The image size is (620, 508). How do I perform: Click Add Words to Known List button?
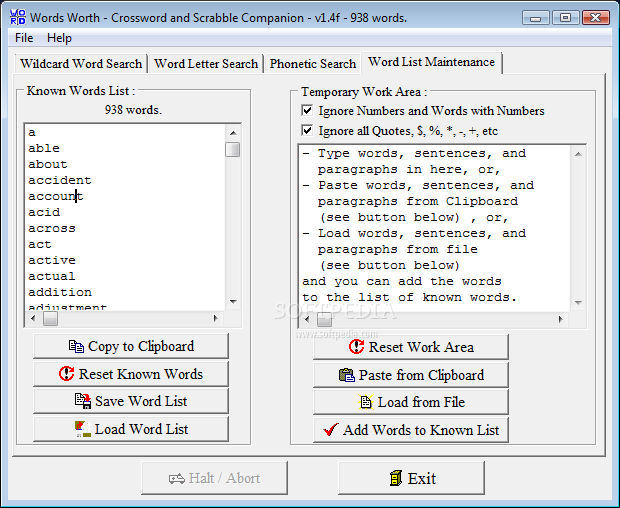[x=411, y=430]
